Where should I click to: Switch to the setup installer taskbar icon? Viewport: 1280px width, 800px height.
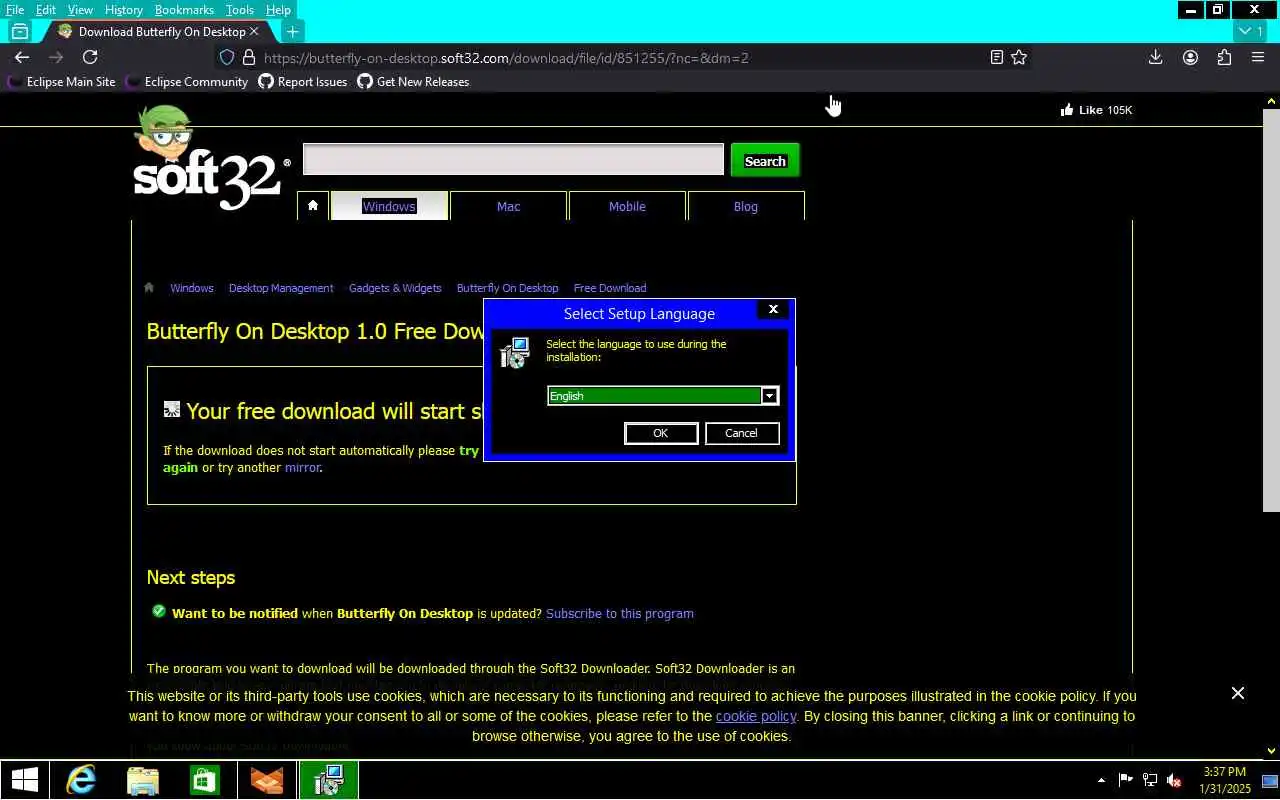pyautogui.click(x=328, y=780)
